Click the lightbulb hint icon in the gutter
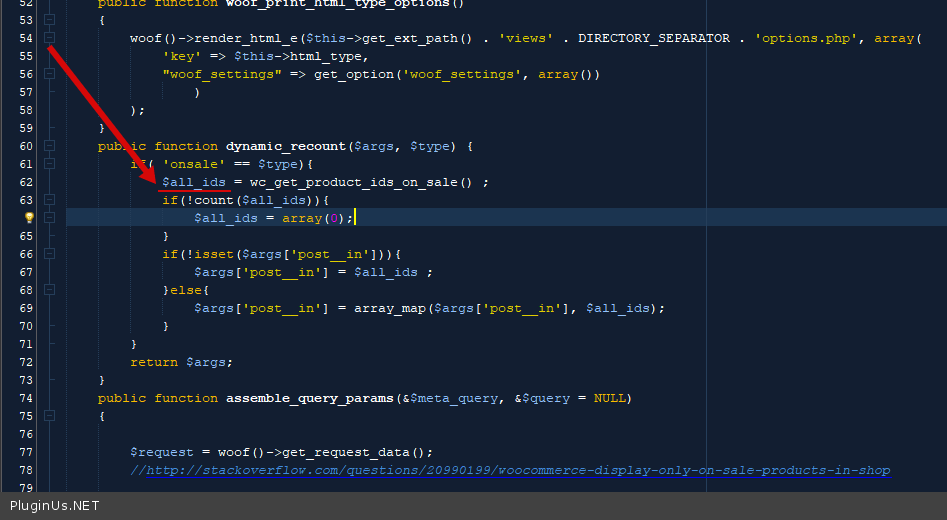Viewport: 947px width, 520px height. pos(29,218)
